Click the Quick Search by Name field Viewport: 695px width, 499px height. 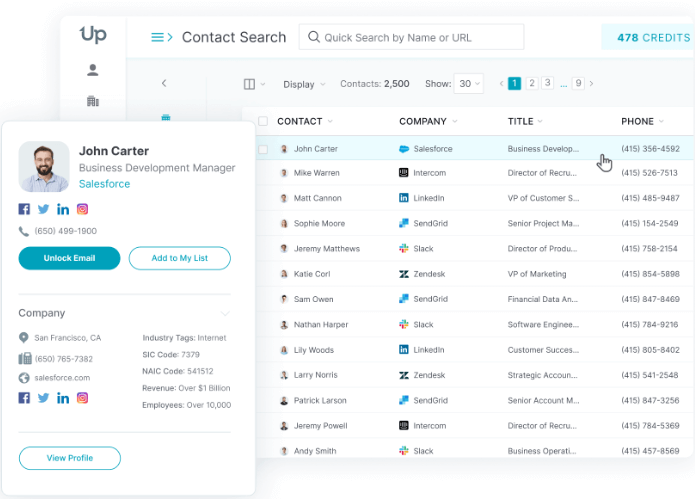point(411,37)
